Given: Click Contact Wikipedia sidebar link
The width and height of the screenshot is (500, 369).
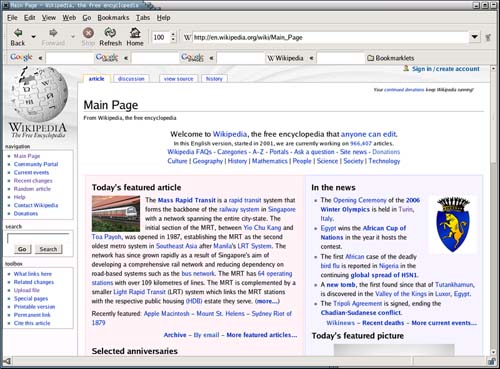Looking at the screenshot, I should click(36, 205).
